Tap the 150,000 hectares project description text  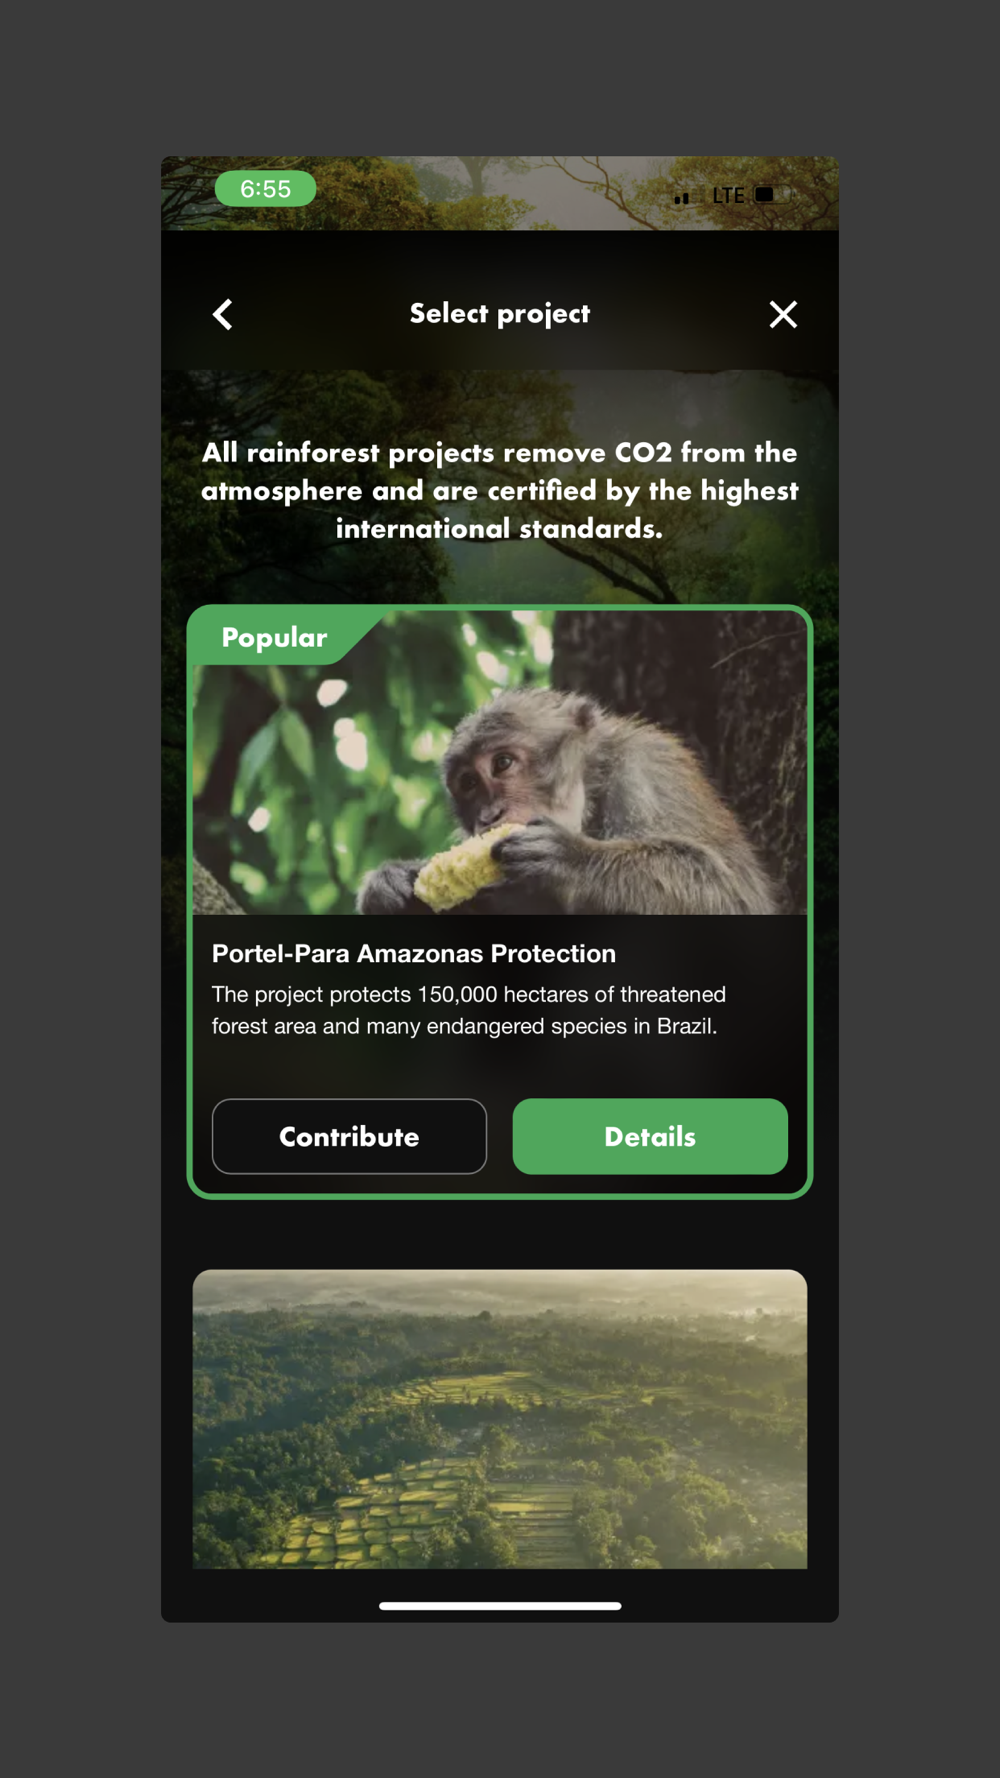tap(468, 1010)
